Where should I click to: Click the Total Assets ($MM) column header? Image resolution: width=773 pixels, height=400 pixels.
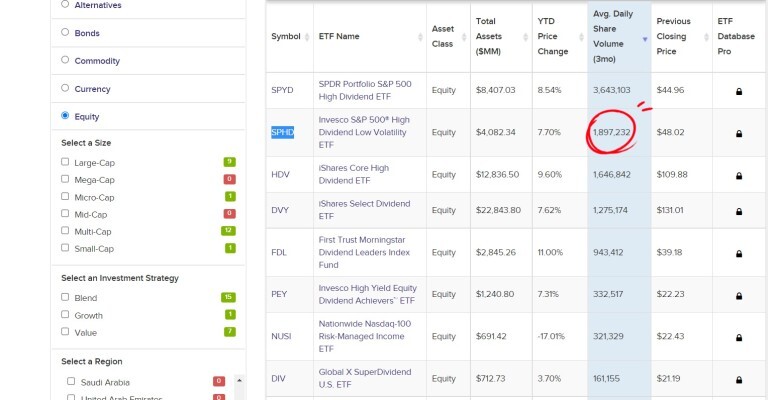coord(501,36)
